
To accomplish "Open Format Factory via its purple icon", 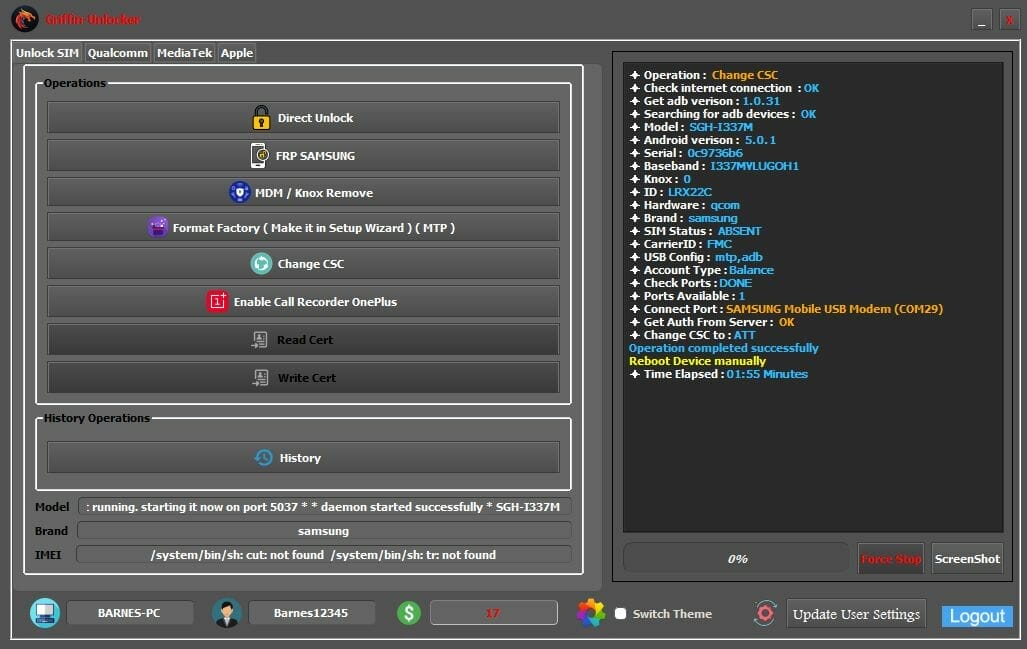I will (158, 227).
